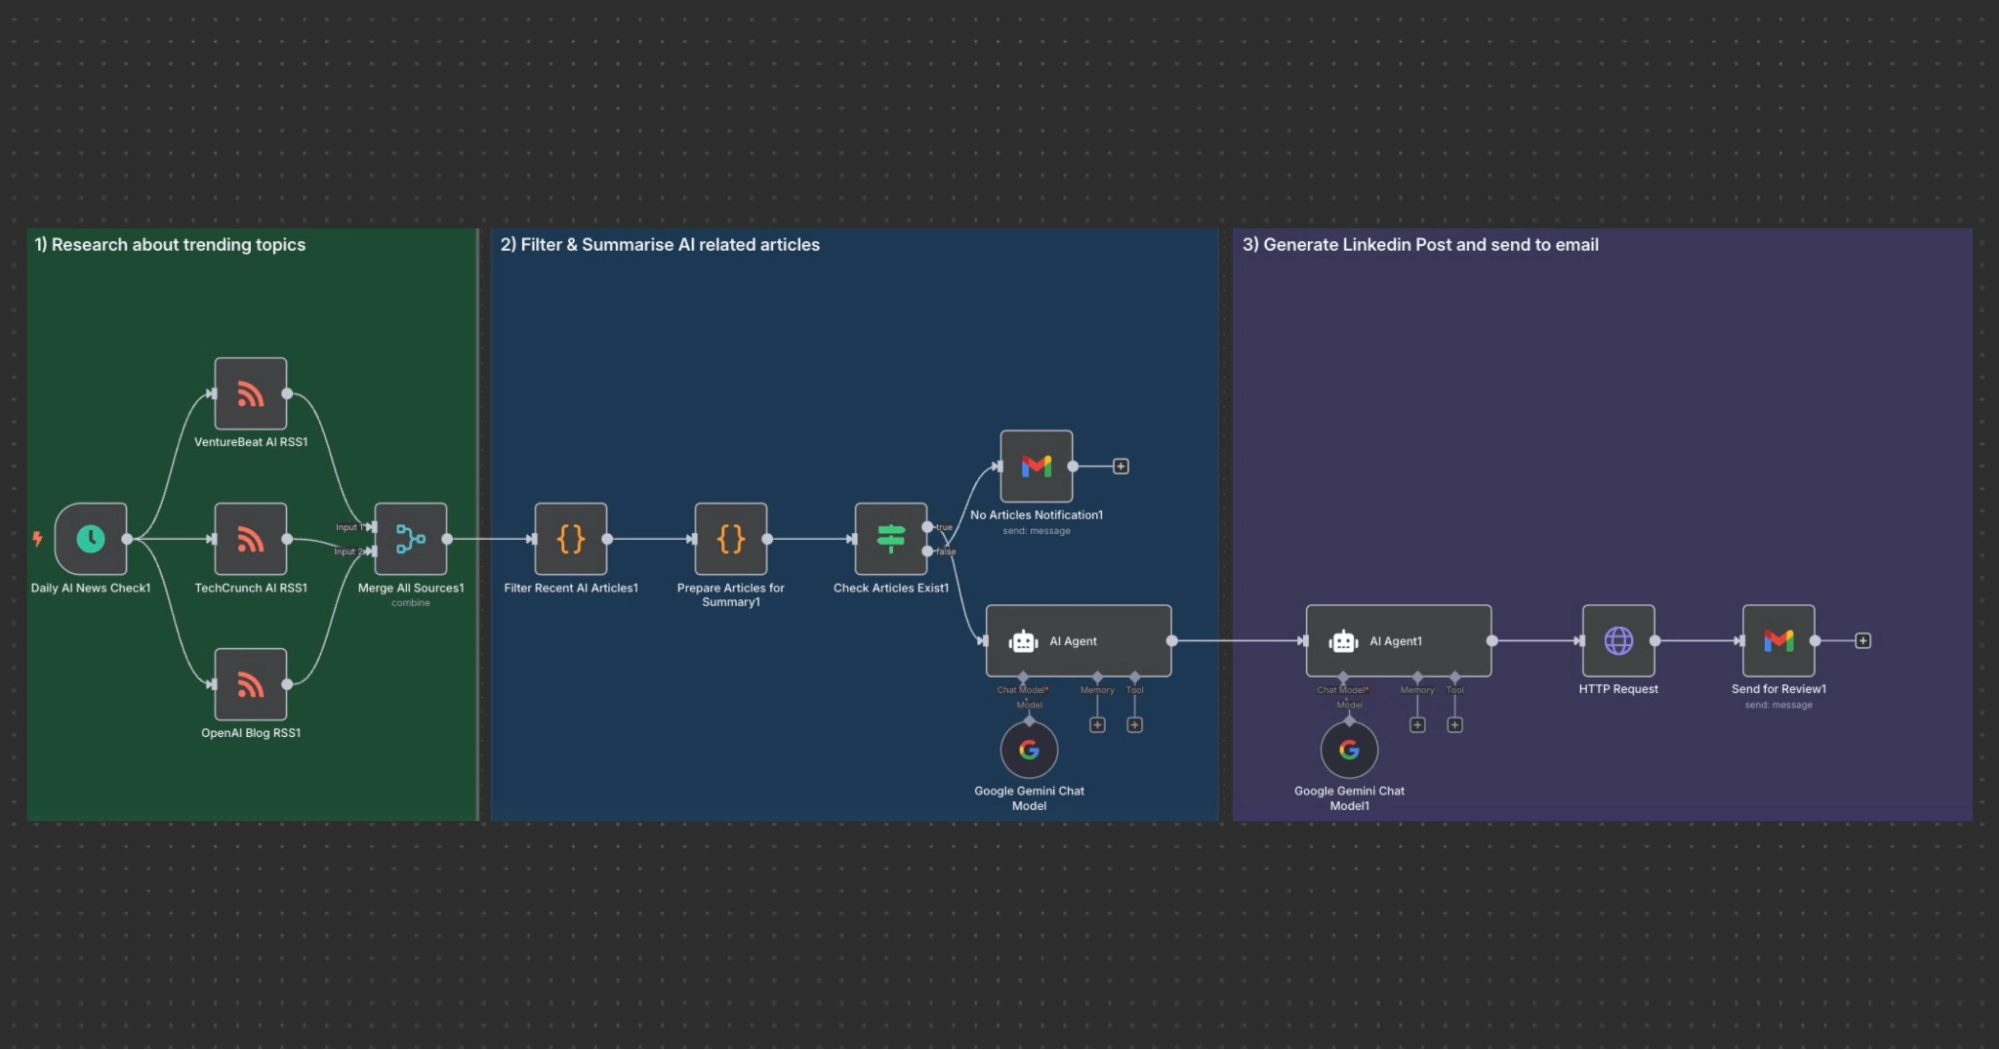Add a Tool to AI Agent1 via plus button
The image size is (1999, 1050).
pos(1455,723)
